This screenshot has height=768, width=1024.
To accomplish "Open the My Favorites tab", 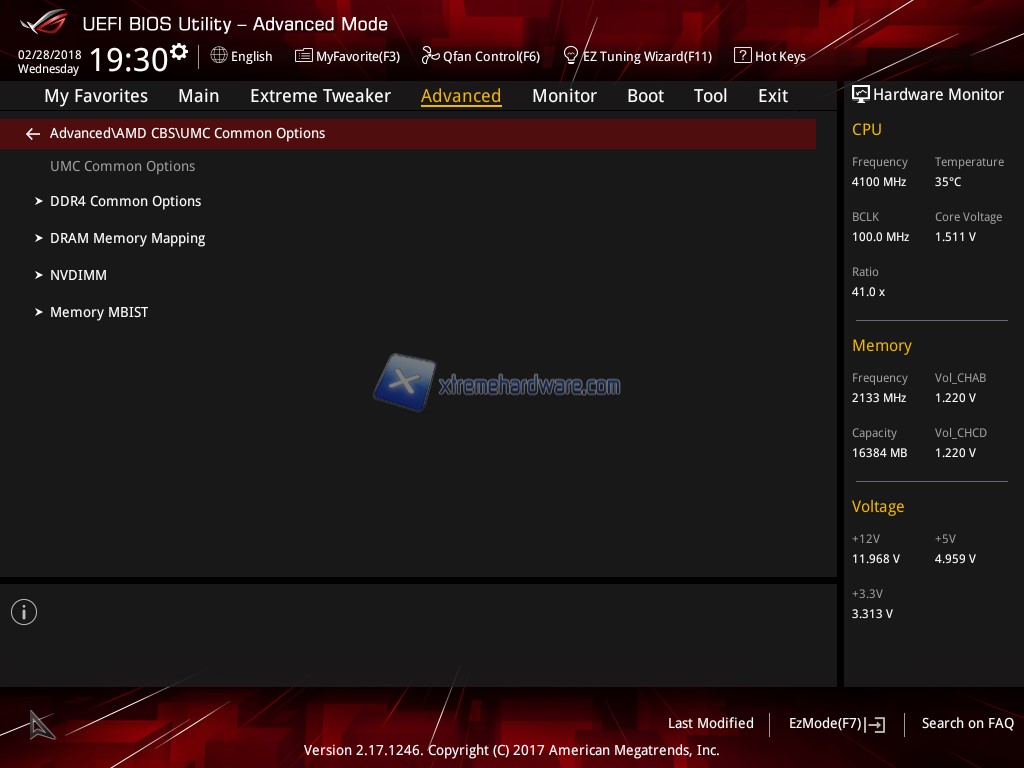I will [96, 96].
